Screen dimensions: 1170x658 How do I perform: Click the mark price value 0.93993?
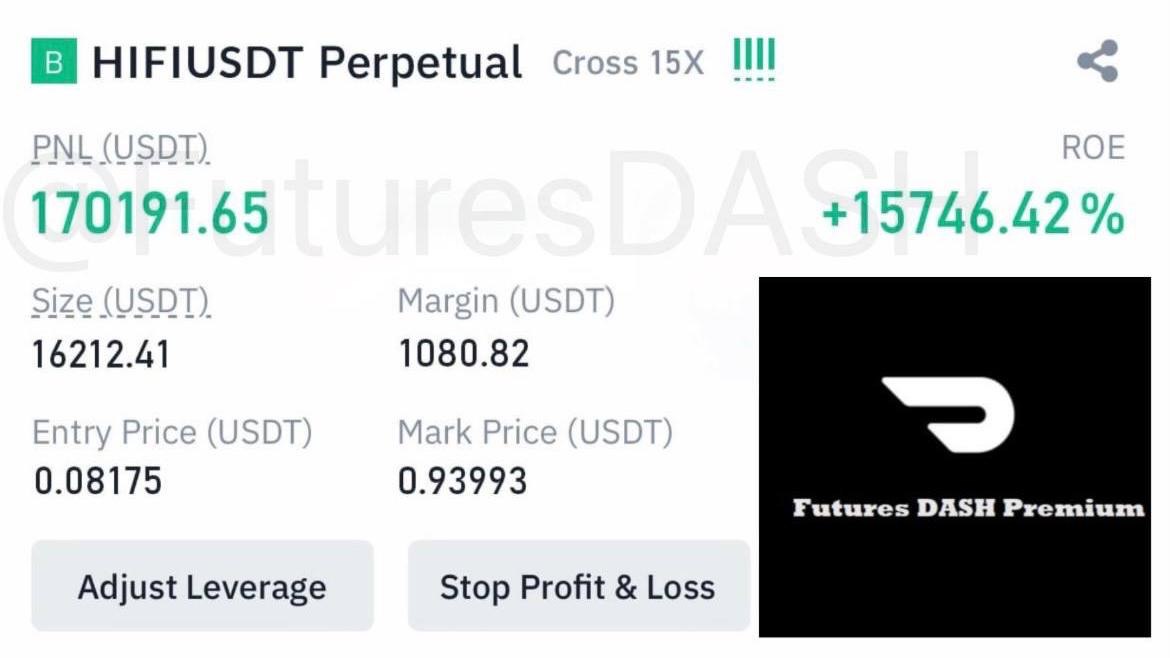[x=463, y=480]
